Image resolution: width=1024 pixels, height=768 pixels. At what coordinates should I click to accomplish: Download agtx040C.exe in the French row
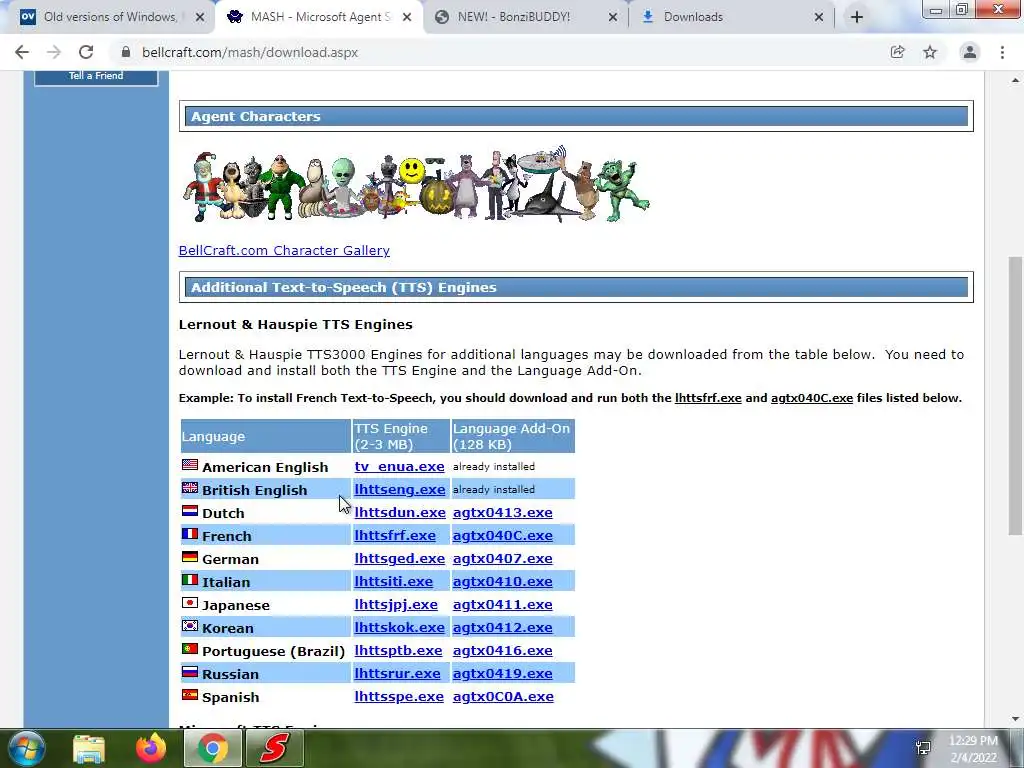coord(502,536)
